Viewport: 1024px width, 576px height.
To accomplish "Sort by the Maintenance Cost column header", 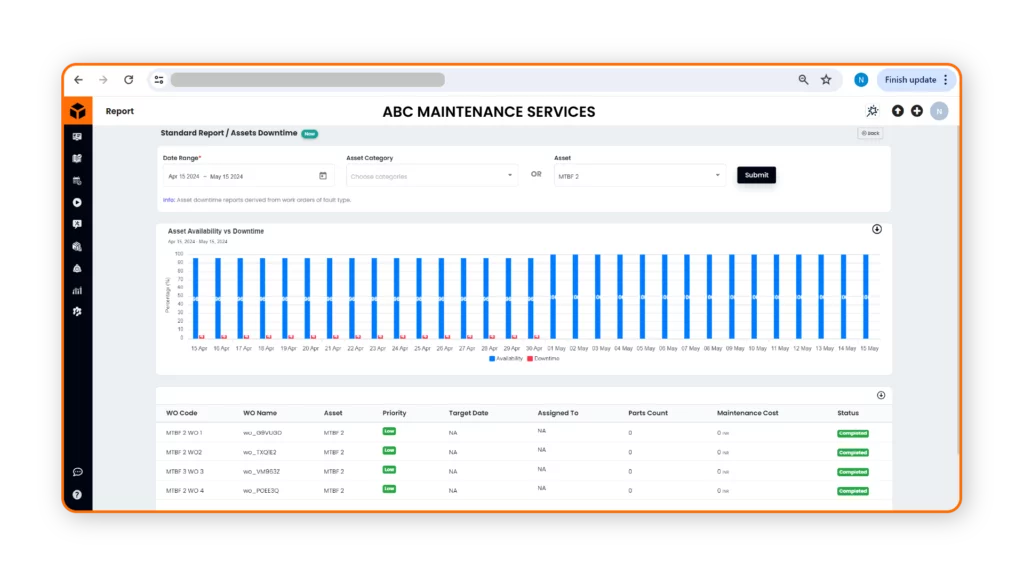I will click(748, 413).
